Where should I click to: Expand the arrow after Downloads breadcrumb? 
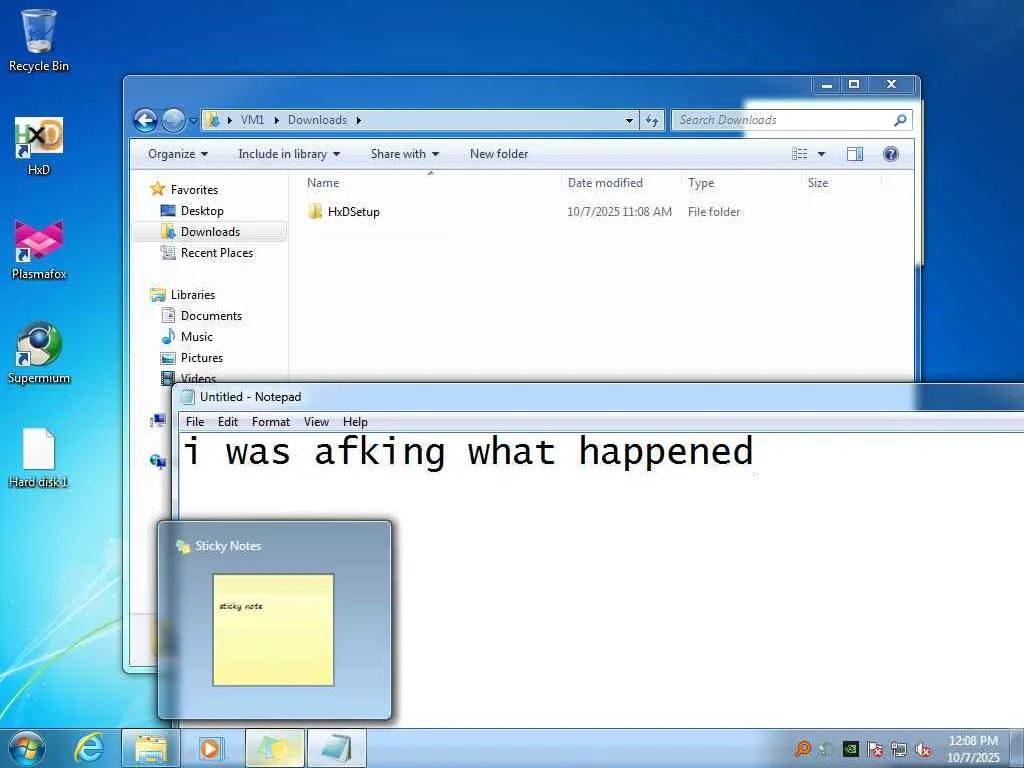(359, 120)
